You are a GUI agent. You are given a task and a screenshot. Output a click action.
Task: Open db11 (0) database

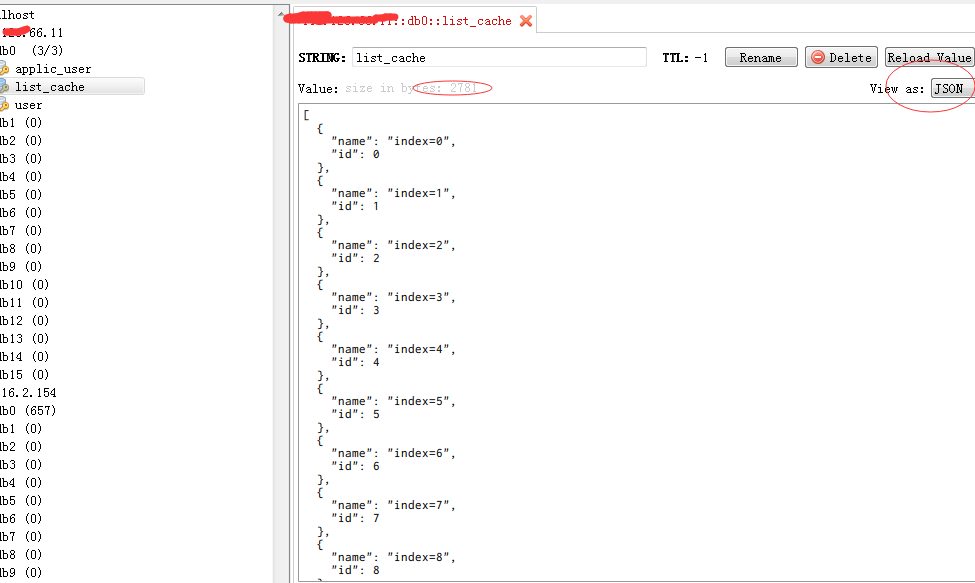click(24, 302)
